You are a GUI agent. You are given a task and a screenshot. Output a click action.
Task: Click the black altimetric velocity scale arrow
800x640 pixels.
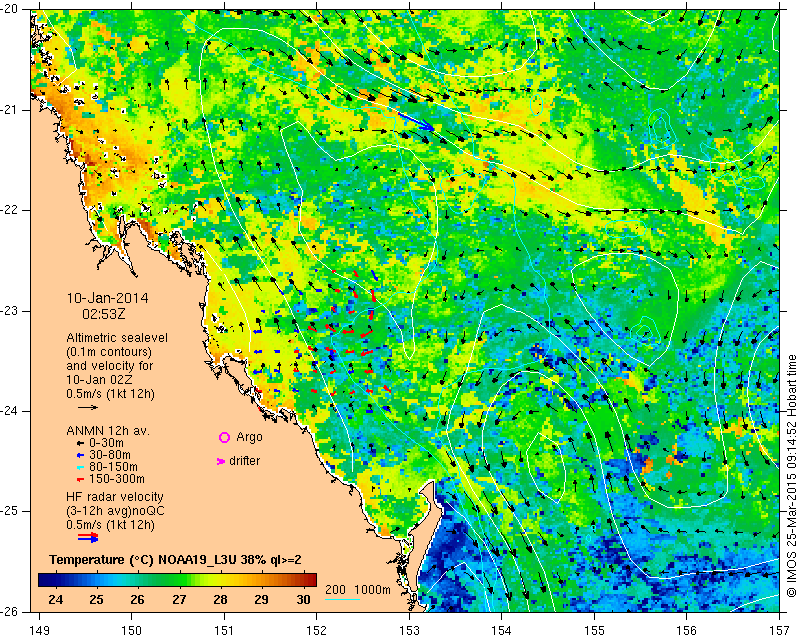tap(88, 407)
